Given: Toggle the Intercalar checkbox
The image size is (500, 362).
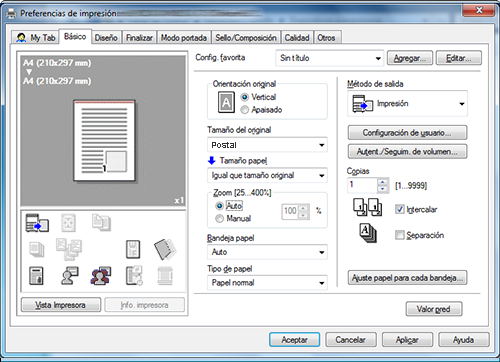Looking at the screenshot, I should (400, 209).
